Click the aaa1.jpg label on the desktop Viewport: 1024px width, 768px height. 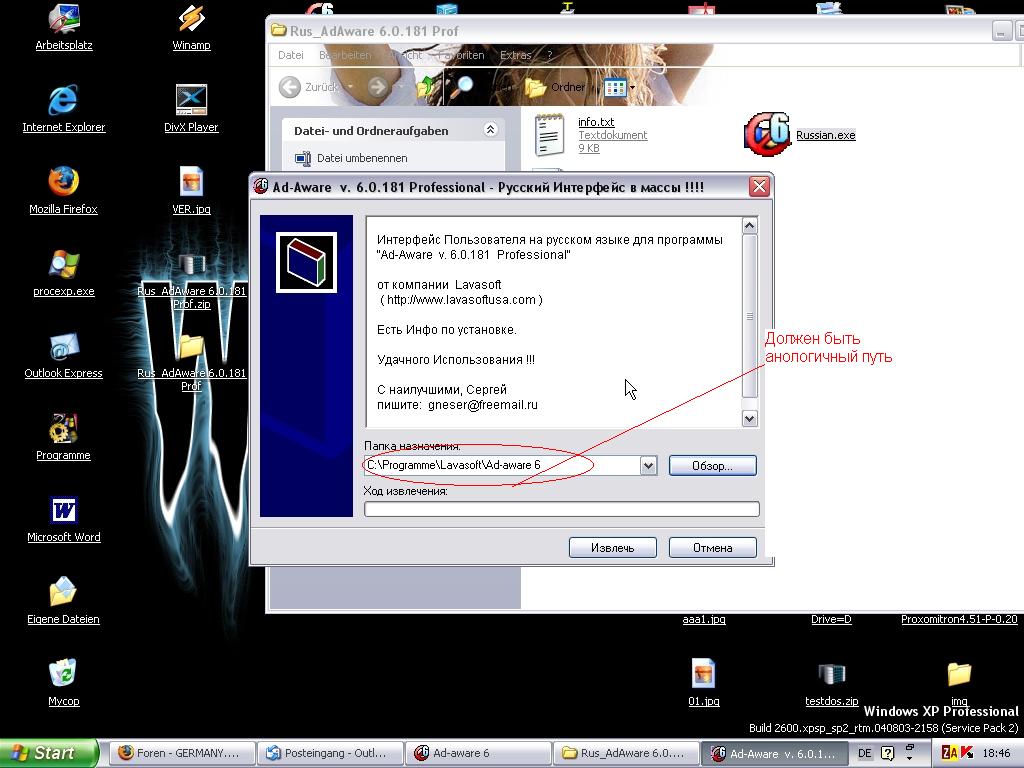pyautogui.click(x=703, y=619)
